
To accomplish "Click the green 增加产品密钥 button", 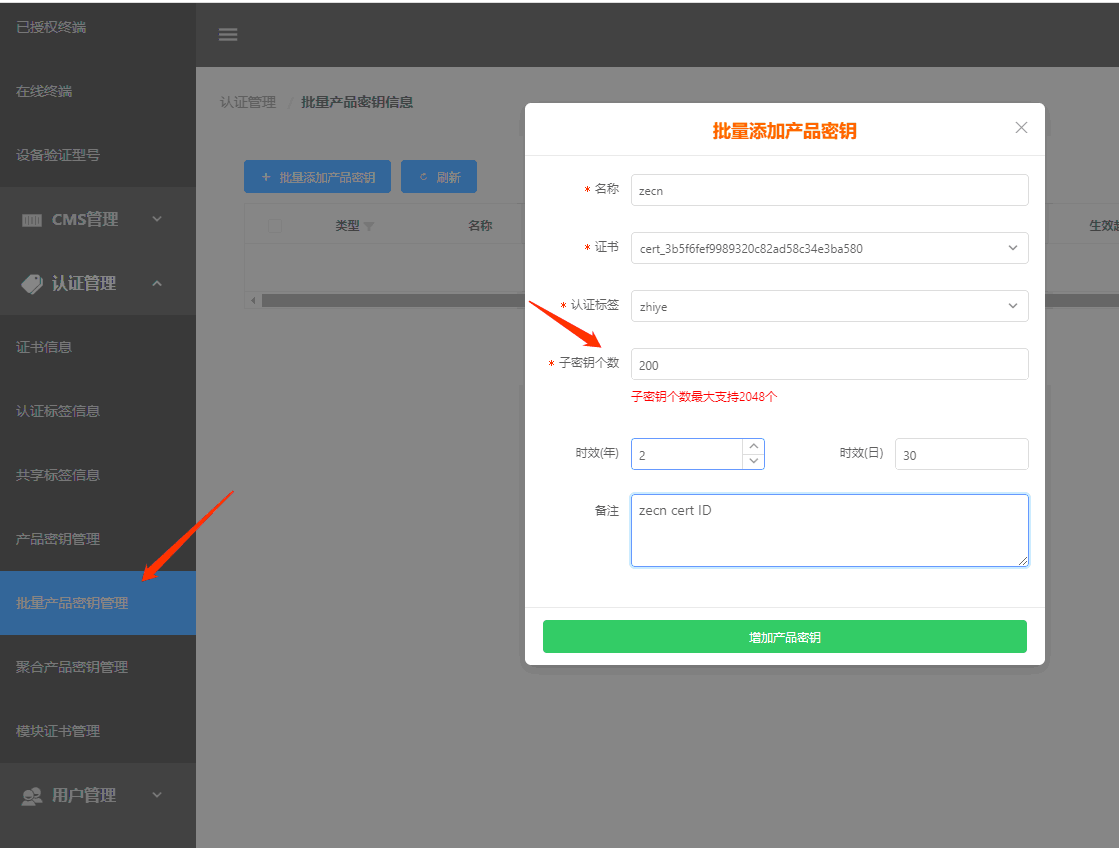I will [784, 637].
